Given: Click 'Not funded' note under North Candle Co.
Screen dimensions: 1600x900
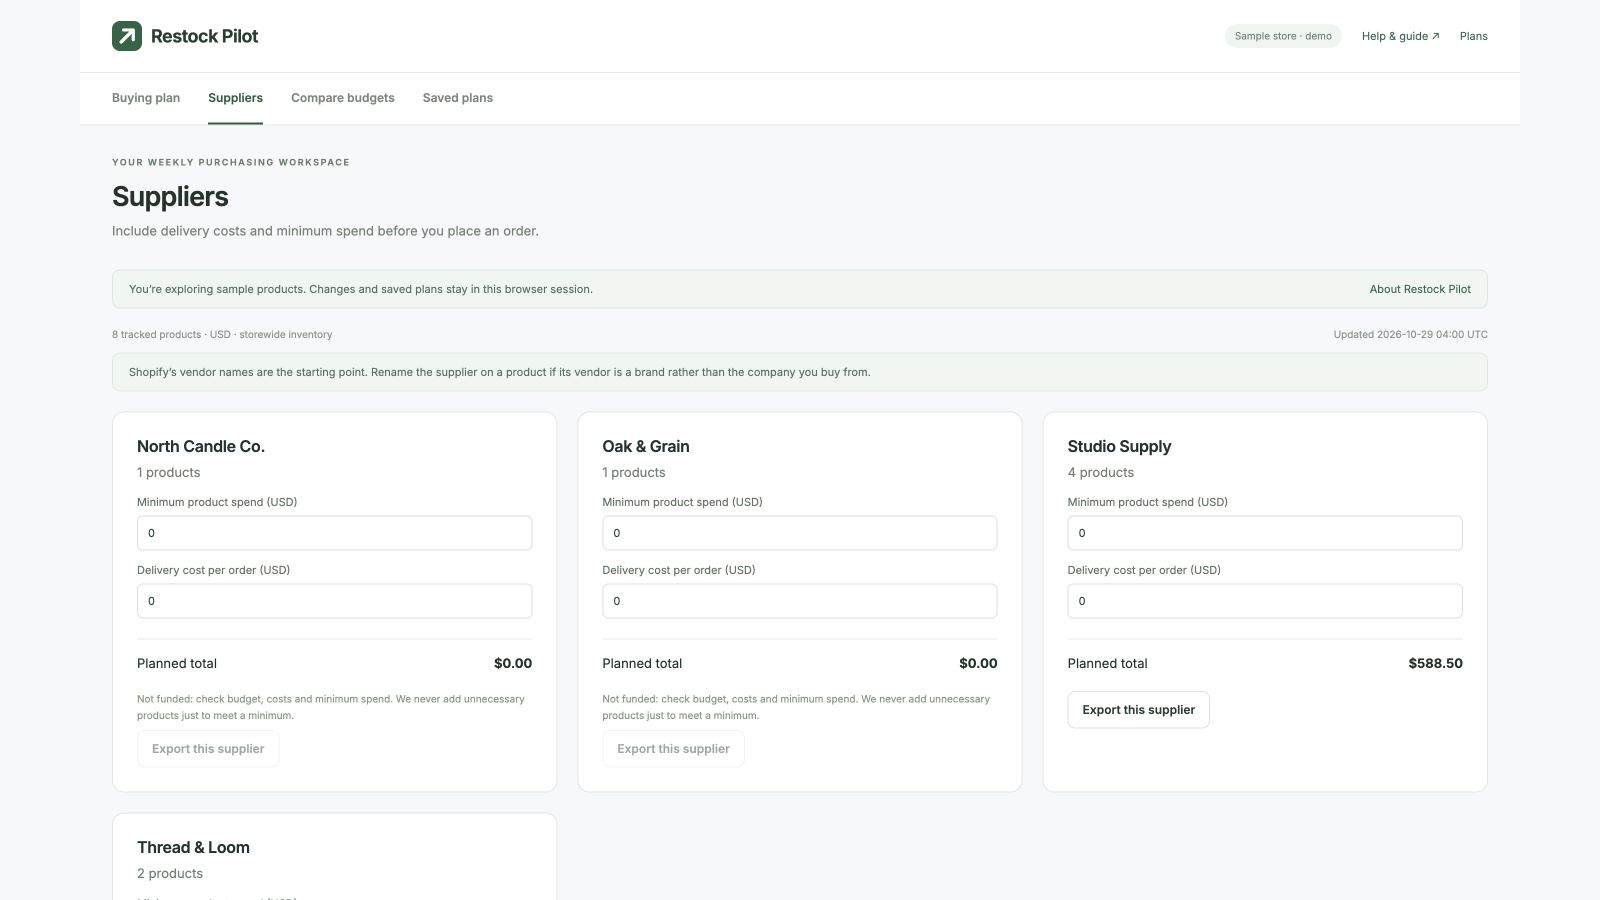Looking at the screenshot, I should coord(331,707).
